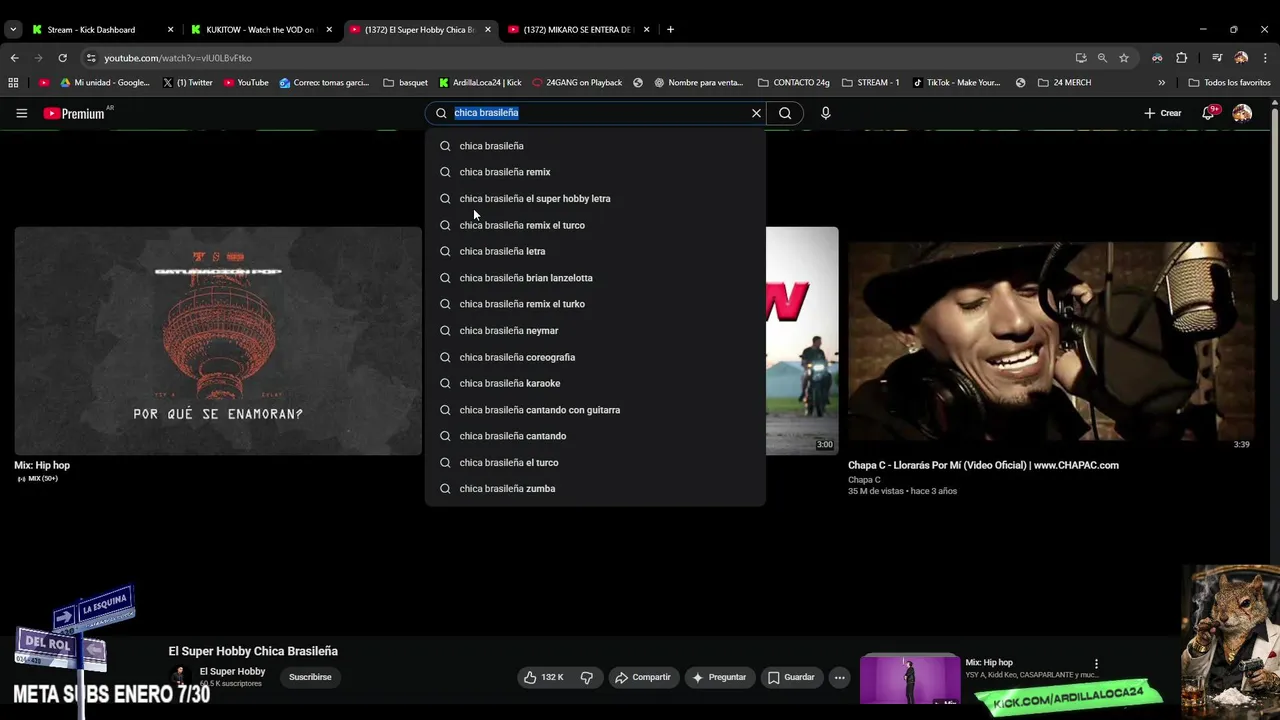The width and height of the screenshot is (1280, 720).
Task: Open the Twitter bookmark
Action: tap(187, 83)
